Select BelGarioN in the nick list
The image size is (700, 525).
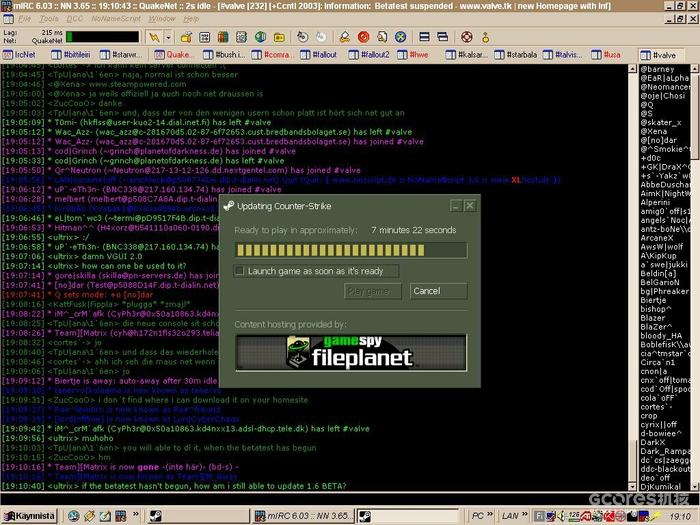pyautogui.click(x=660, y=282)
